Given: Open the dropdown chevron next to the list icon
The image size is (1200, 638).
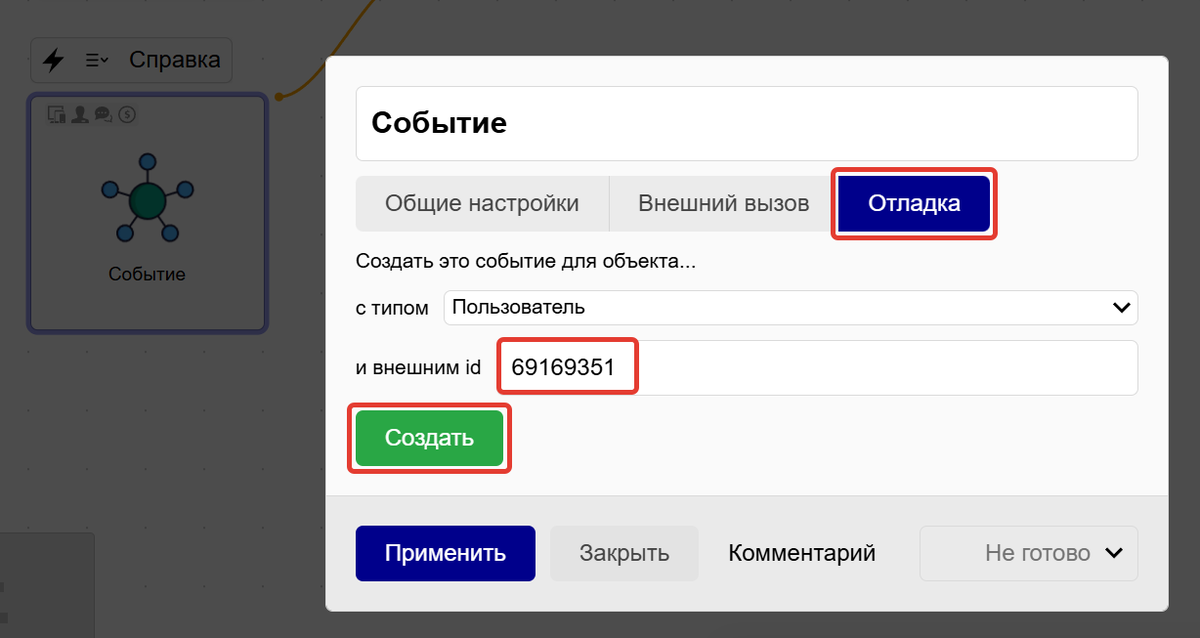Looking at the screenshot, I should [x=106, y=59].
